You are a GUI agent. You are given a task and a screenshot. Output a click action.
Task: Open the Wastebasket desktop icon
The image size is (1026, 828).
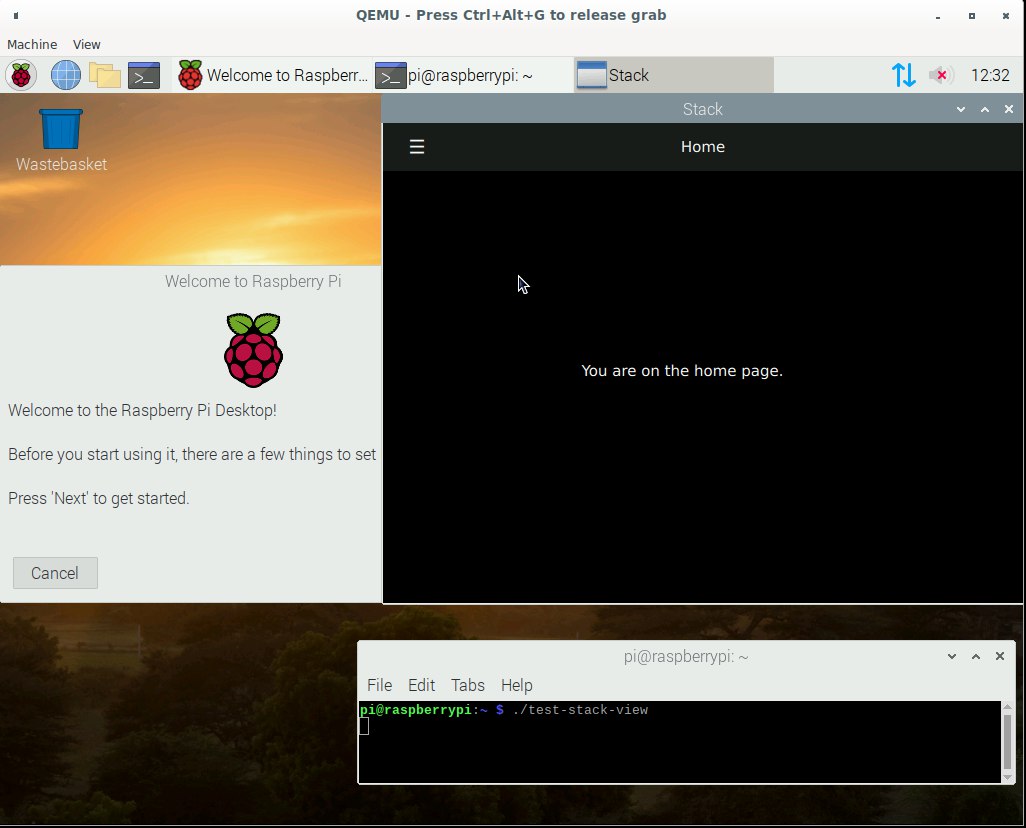61,140
